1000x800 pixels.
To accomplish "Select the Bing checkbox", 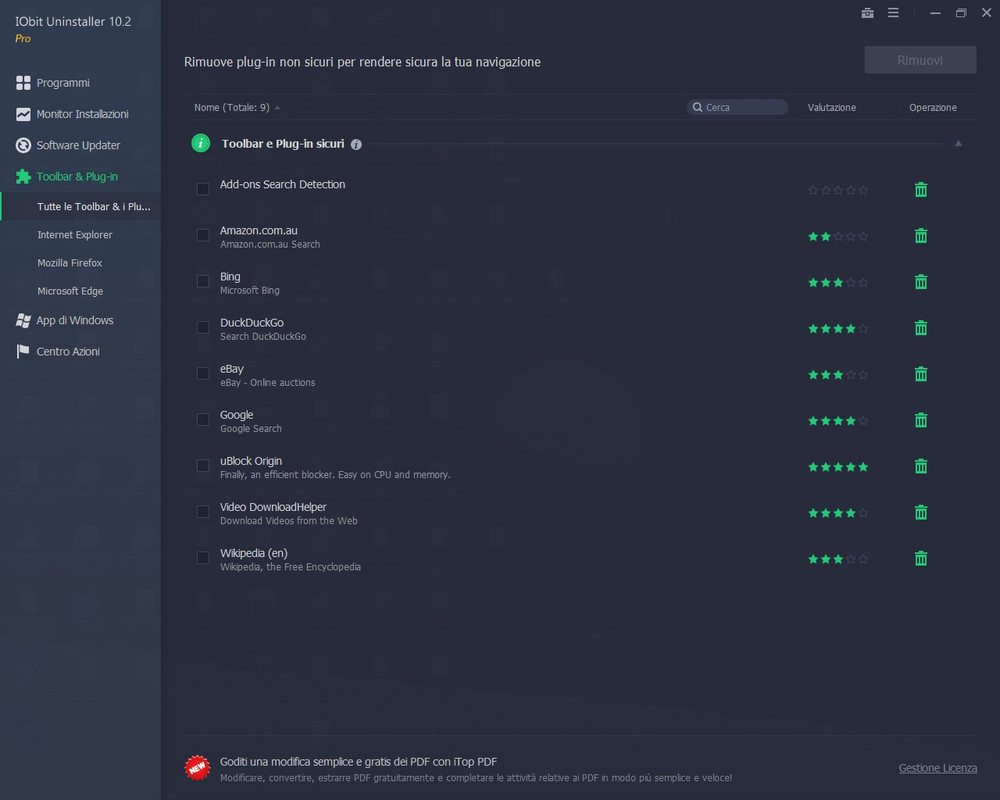I will (203, 281).
